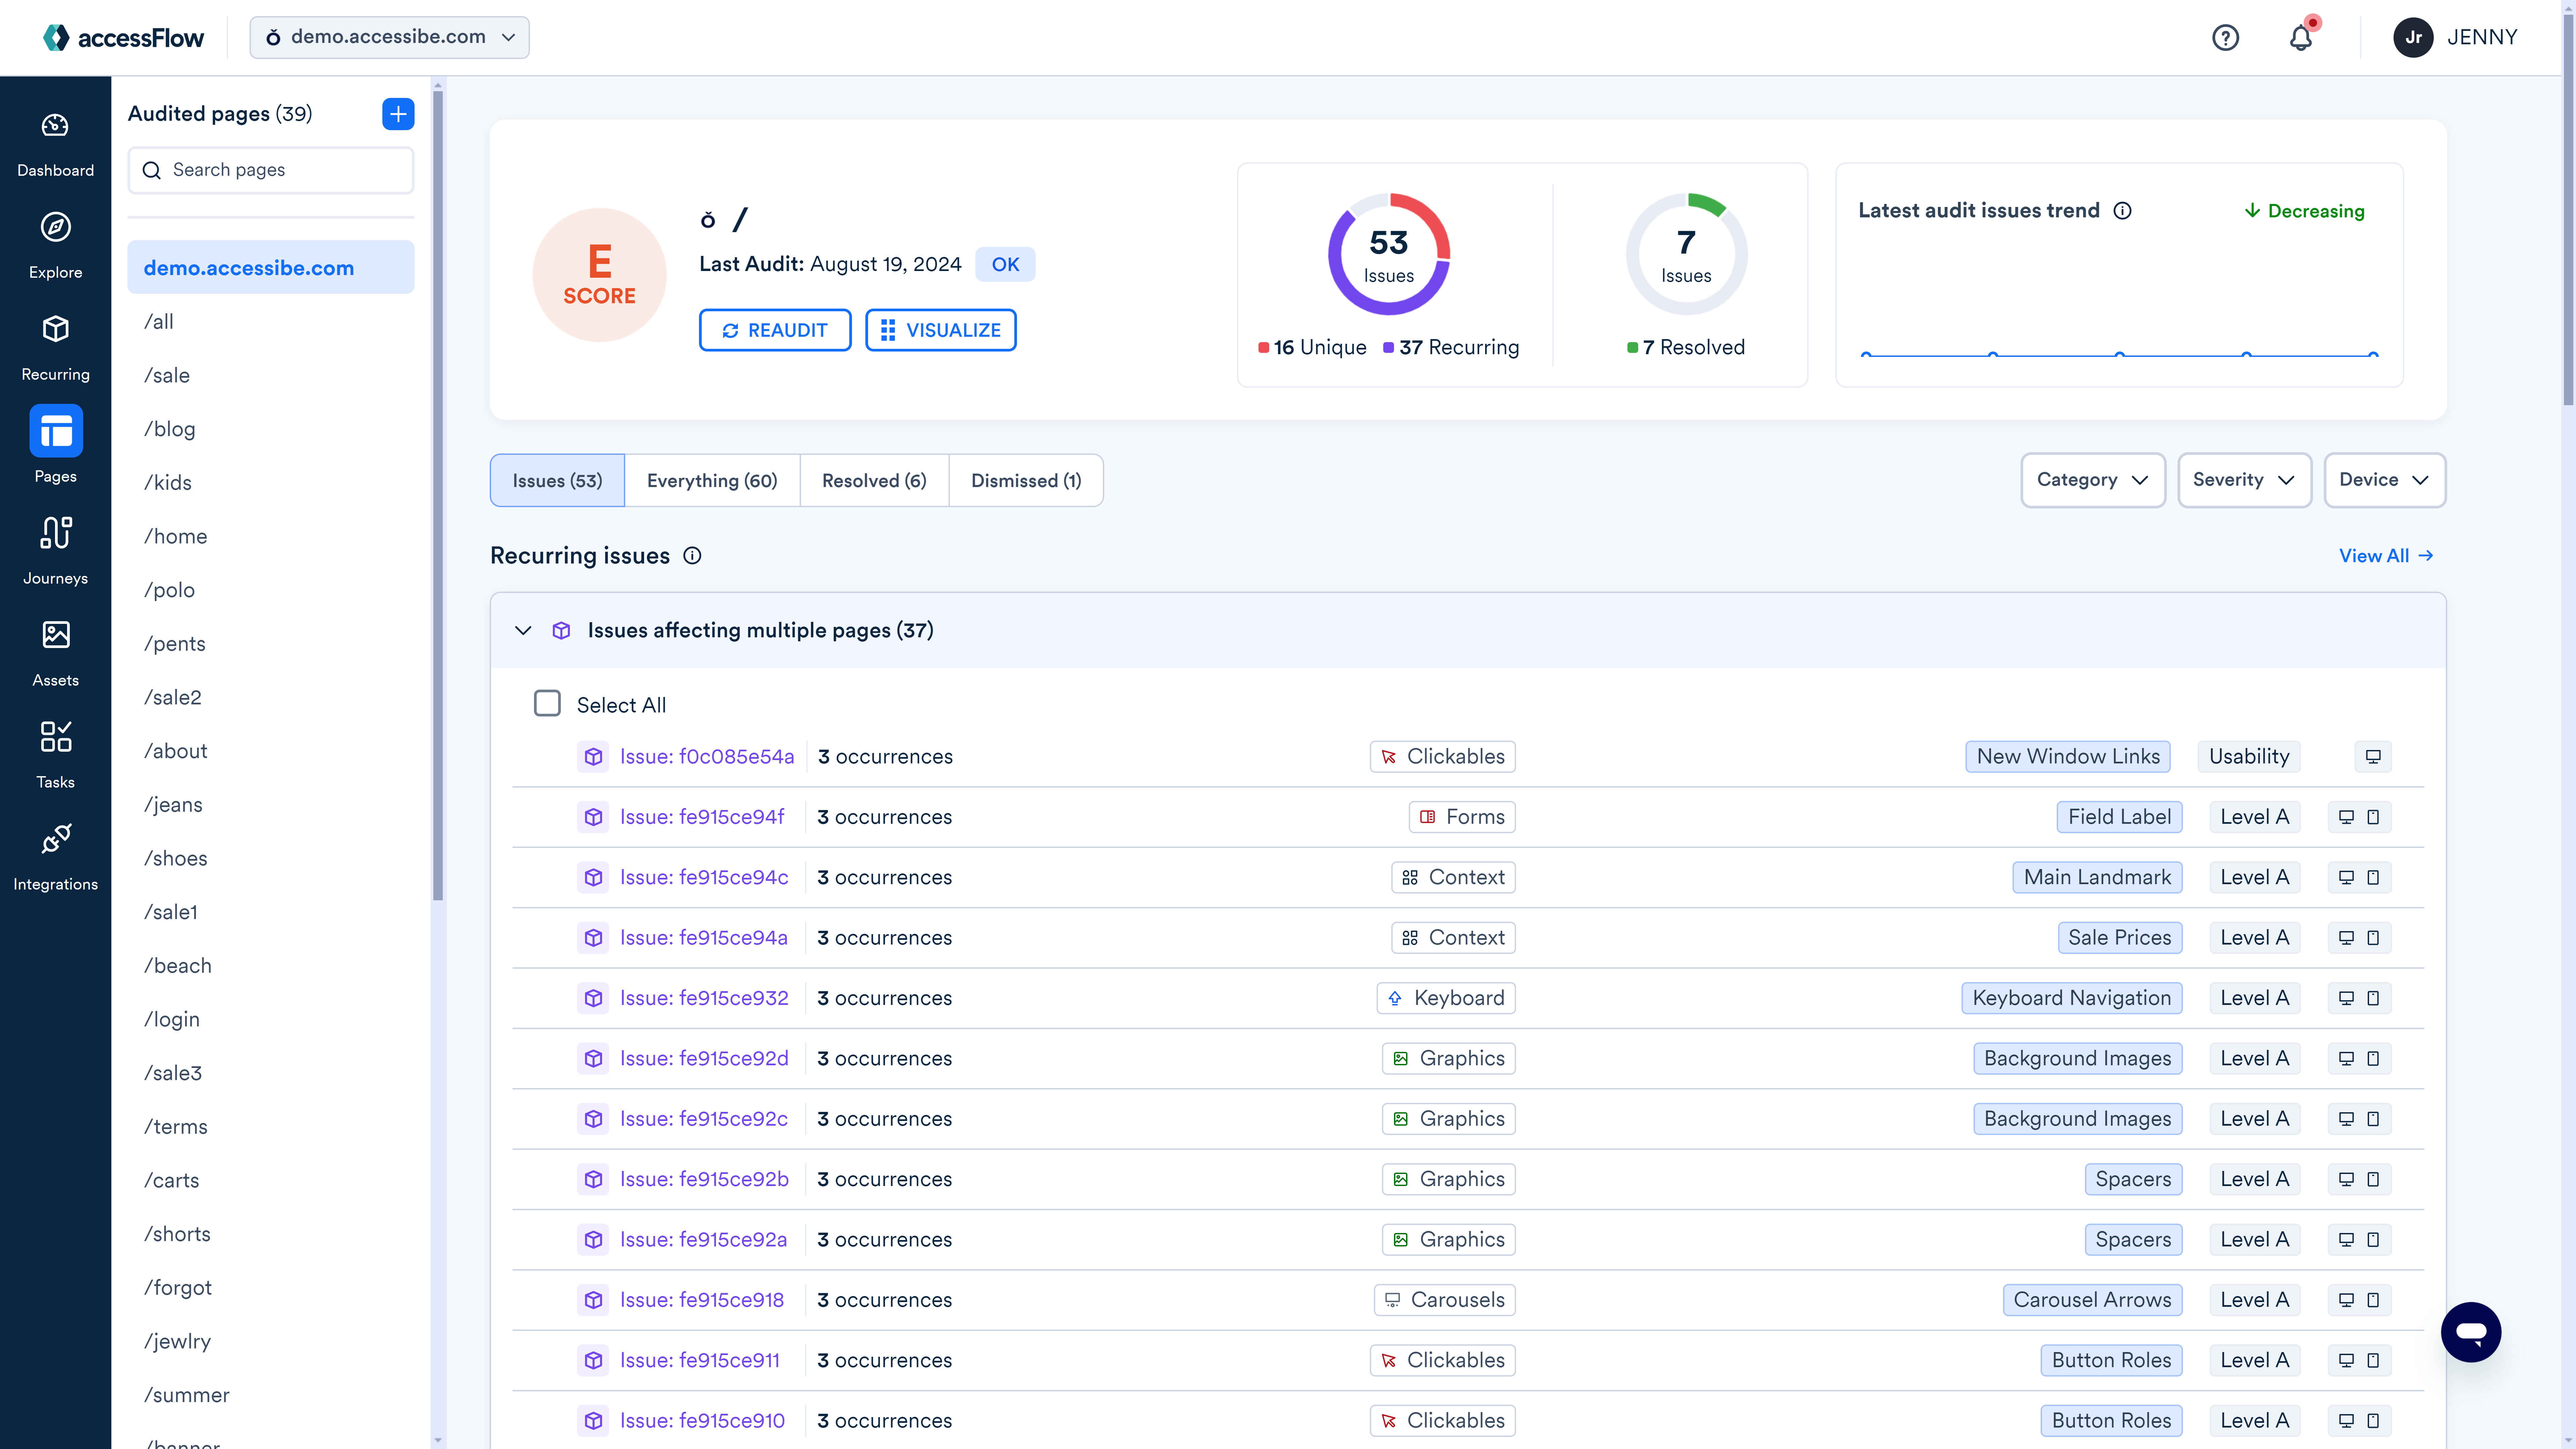Screen dimensions: 2576x1449
Task: Click the Keyboard category badge
Action: pos(1446,998)
